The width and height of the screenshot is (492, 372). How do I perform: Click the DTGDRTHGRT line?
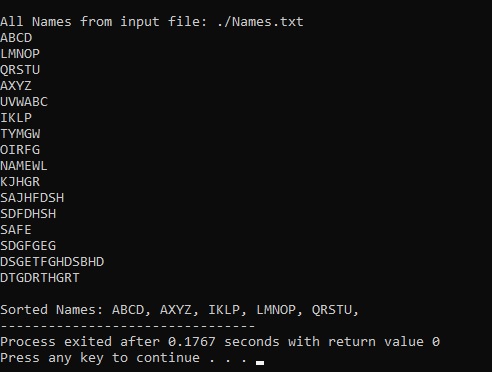tap(40, 278)
